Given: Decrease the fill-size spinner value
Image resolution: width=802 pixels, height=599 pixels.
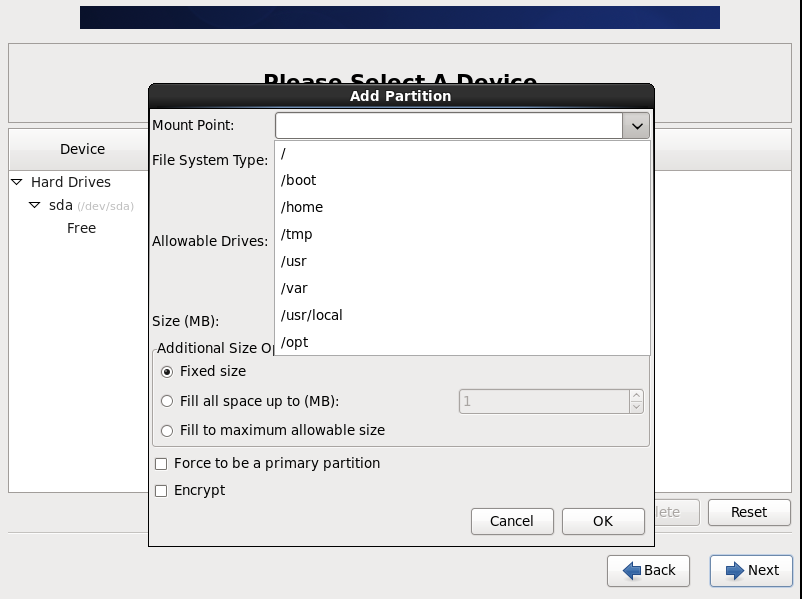Looking at the screenshot, I should pyautogui.click(x=636, y=407).
